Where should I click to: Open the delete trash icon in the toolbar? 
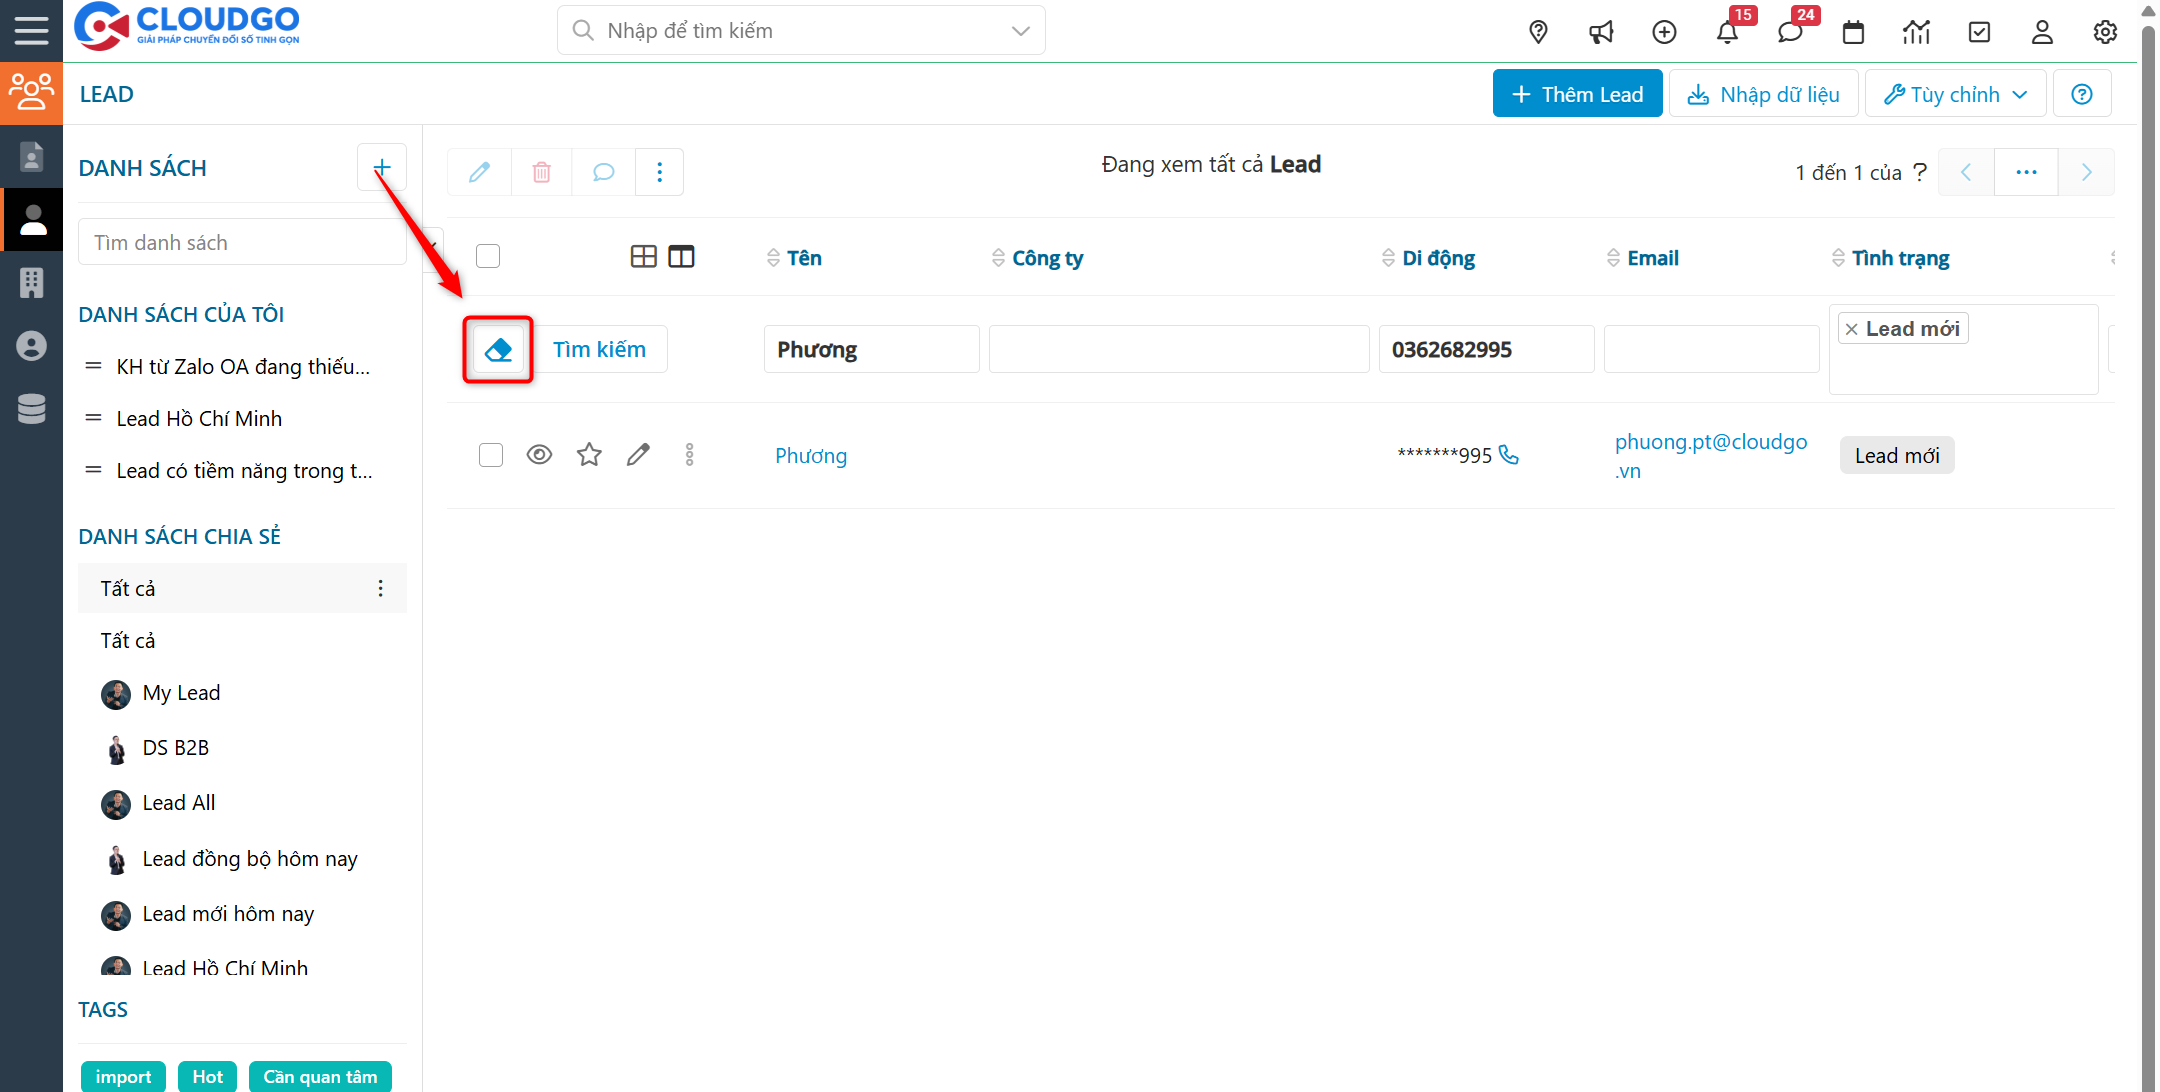tap(541, 172)
